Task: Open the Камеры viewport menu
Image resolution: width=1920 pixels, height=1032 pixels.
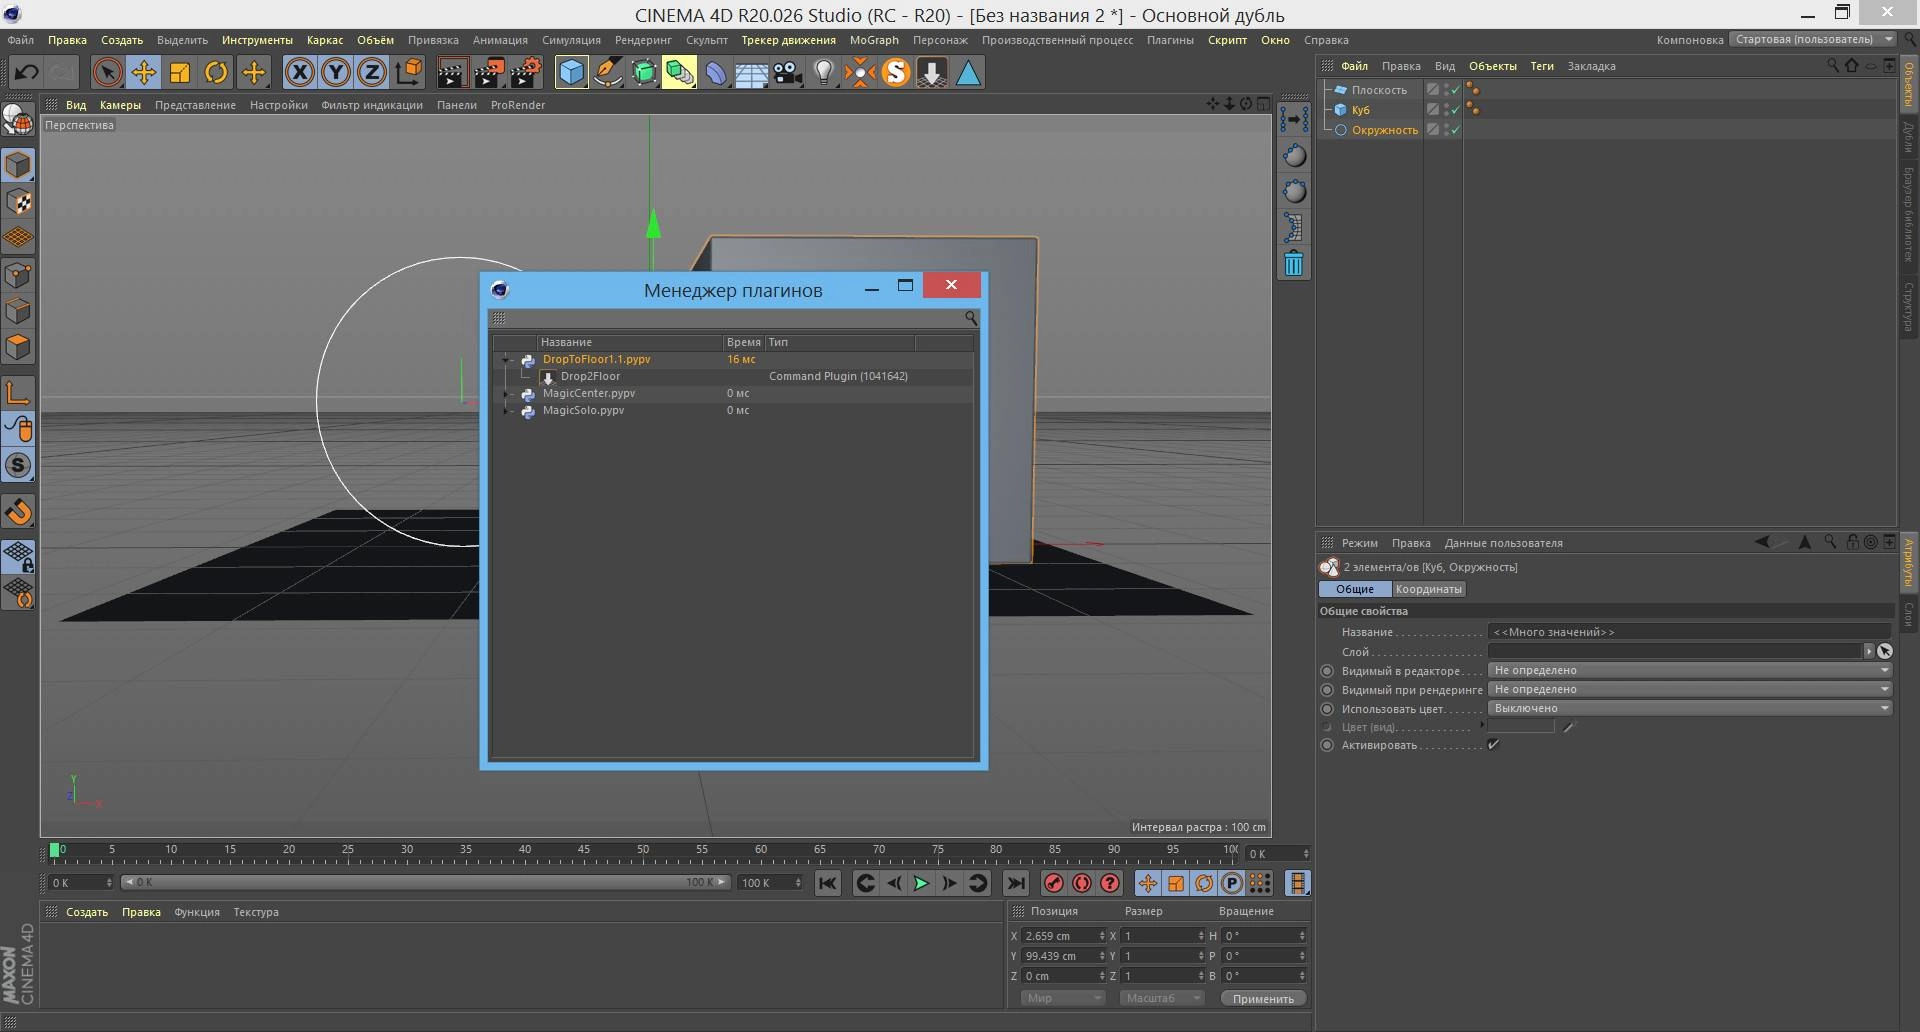Action: click(x=120, y=105)
